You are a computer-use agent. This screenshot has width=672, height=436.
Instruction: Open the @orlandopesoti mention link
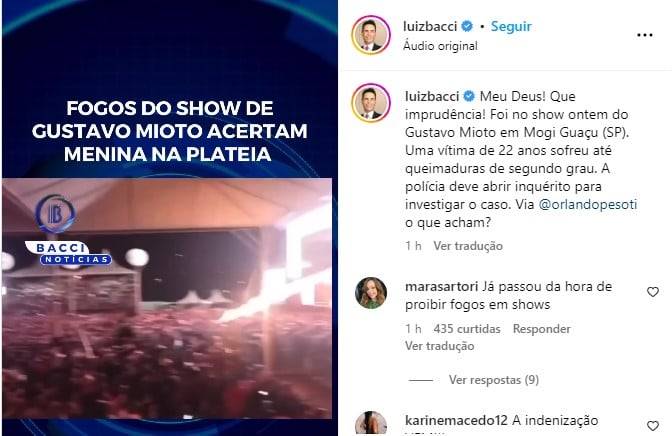(x=588, y=204)
